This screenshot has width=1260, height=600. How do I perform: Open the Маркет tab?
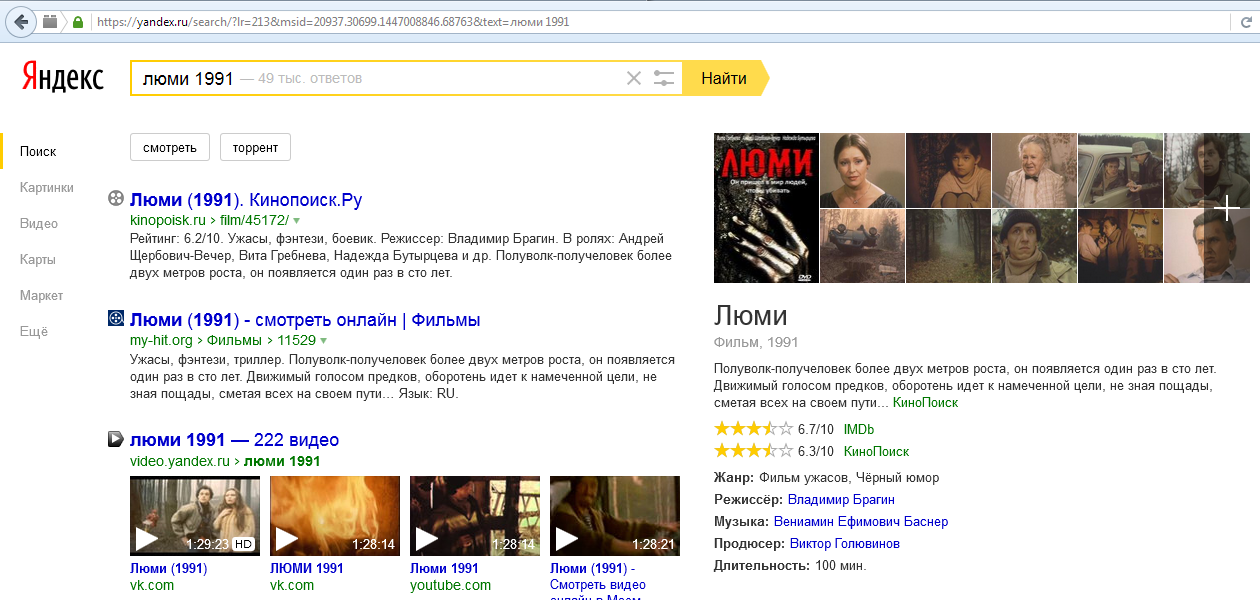point(41,295)
